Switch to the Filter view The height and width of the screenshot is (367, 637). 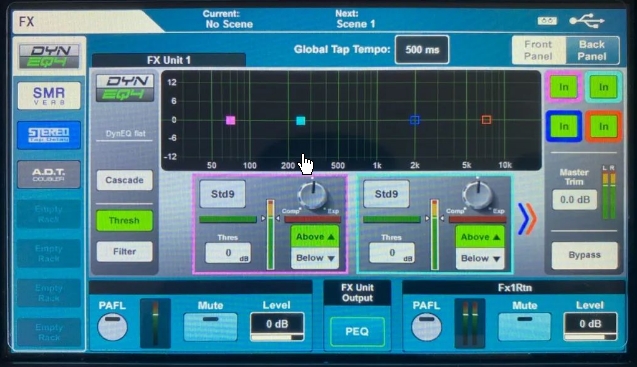pyautogui.click(x=125, y=252)
